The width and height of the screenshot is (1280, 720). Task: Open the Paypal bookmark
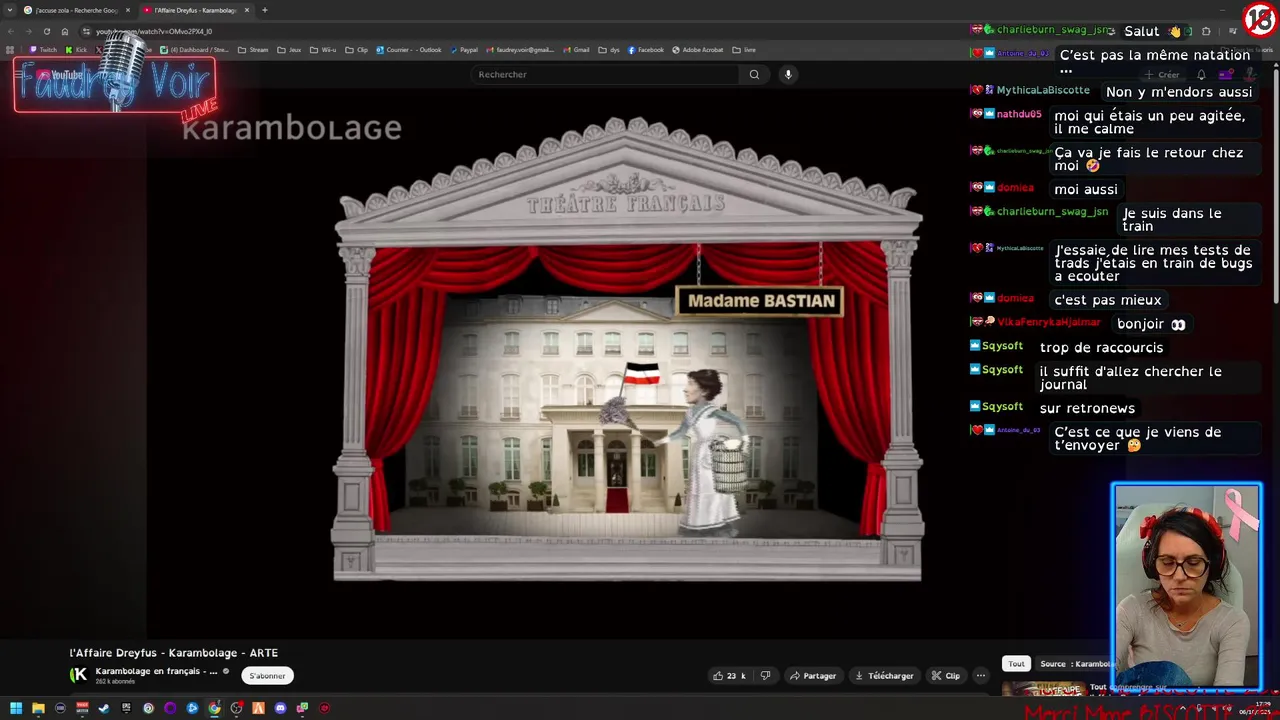click(x=464, y=50)
